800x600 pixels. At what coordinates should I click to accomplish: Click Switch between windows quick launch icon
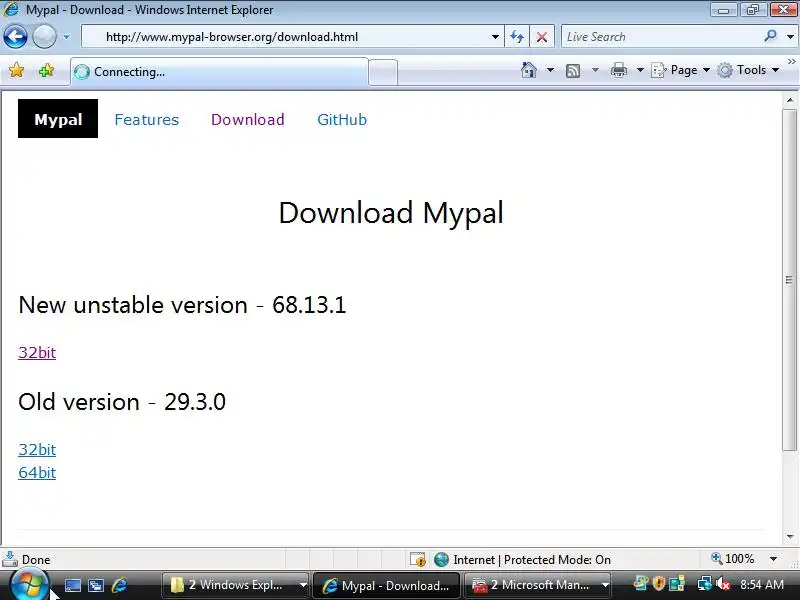[96, 586]
